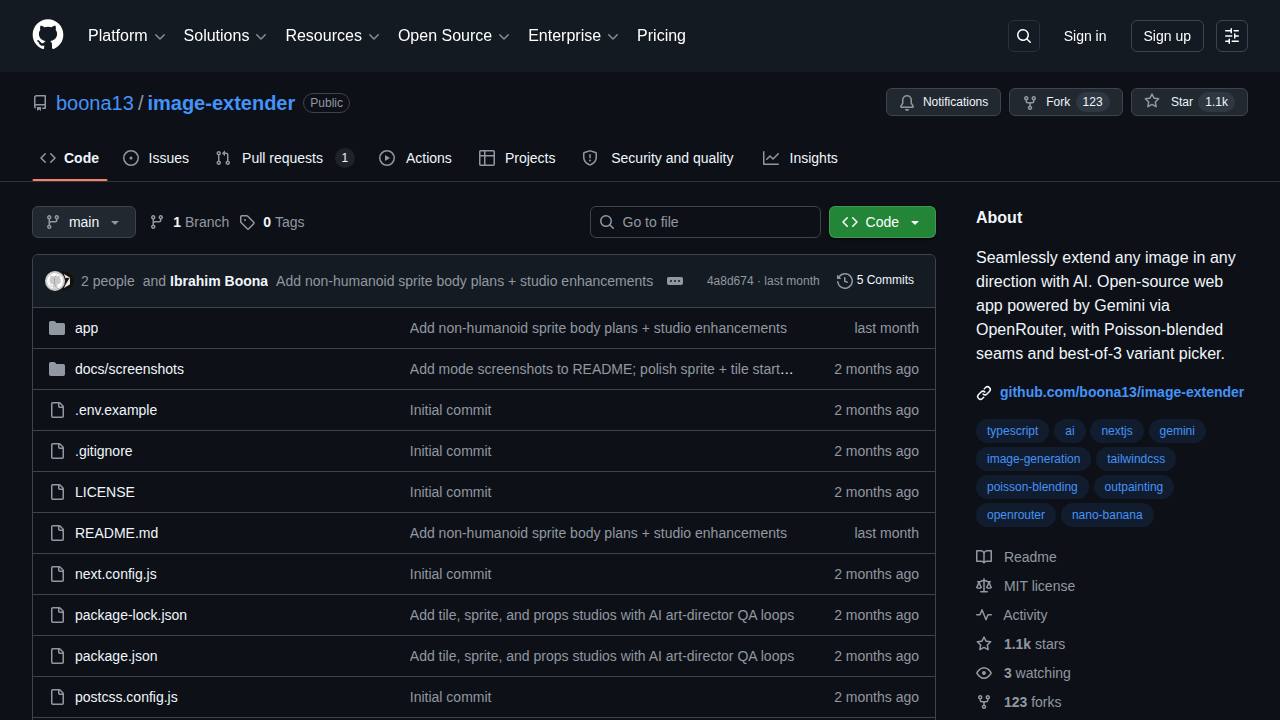Open the poisson-blending topic tag
The height and width of the screenshot is (720, 1280).
coord(1032,487)
